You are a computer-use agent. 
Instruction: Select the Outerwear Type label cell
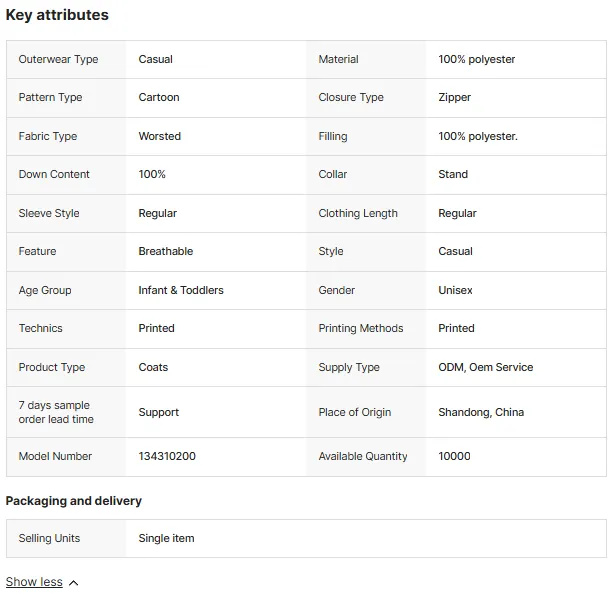coord(66,59)
